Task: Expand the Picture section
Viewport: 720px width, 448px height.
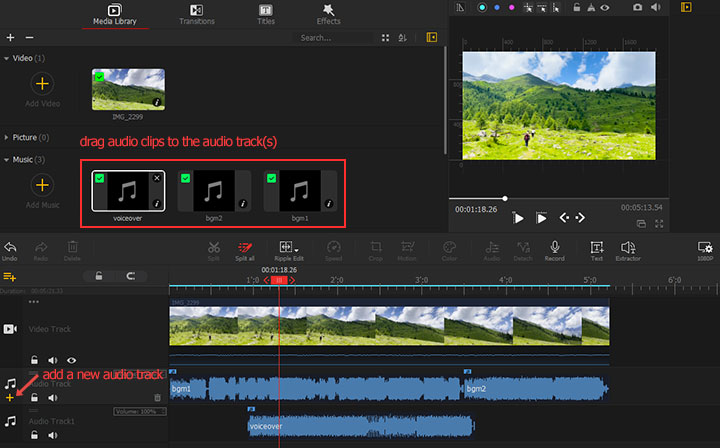Action: click(6, 137)
